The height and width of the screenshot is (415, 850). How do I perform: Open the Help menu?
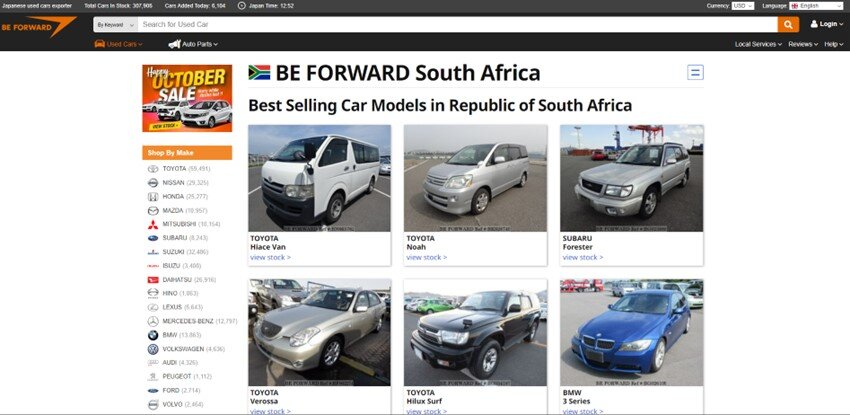coord(834,44)
